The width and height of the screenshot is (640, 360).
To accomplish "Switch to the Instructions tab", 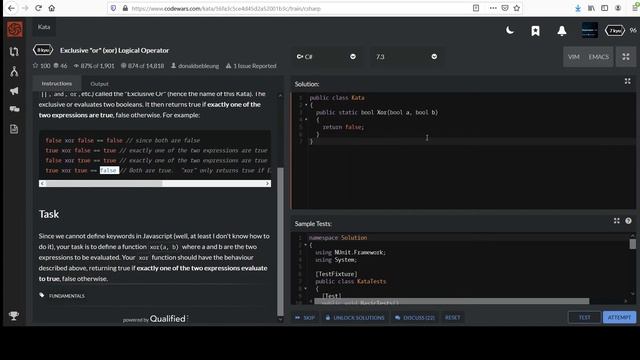I will (57, 83).
